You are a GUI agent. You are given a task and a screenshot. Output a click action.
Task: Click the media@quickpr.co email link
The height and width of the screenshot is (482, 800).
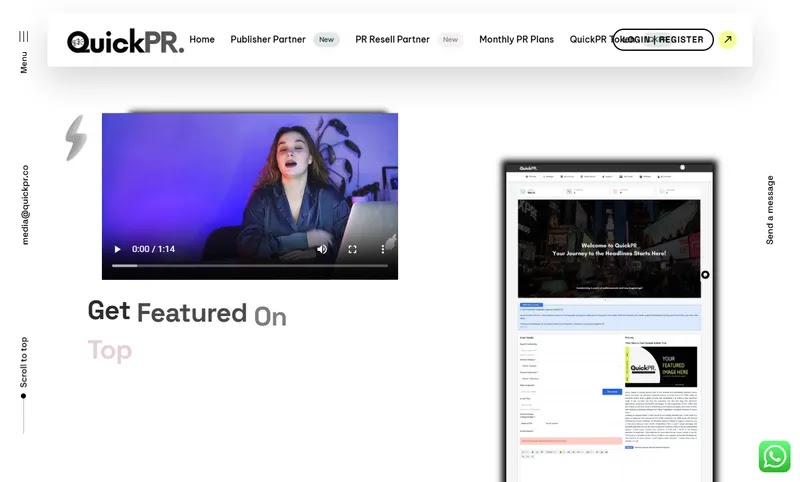tap(25, 205)
